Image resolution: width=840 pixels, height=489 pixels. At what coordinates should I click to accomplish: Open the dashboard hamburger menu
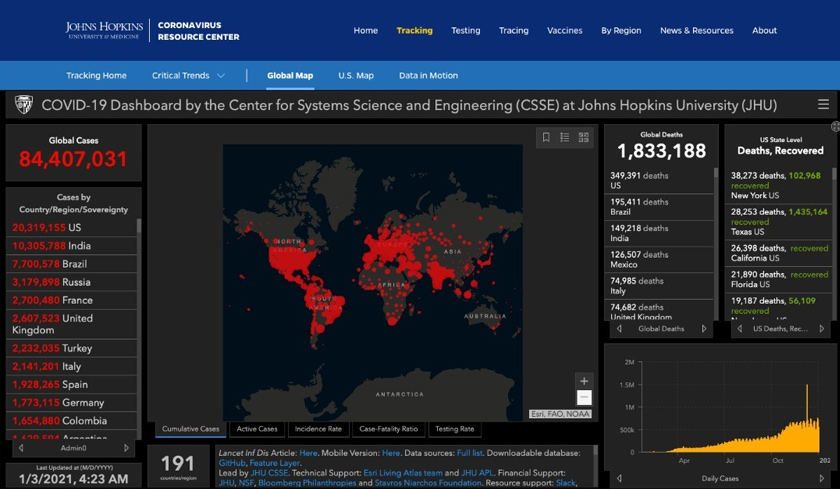click(x=823, y=105)
